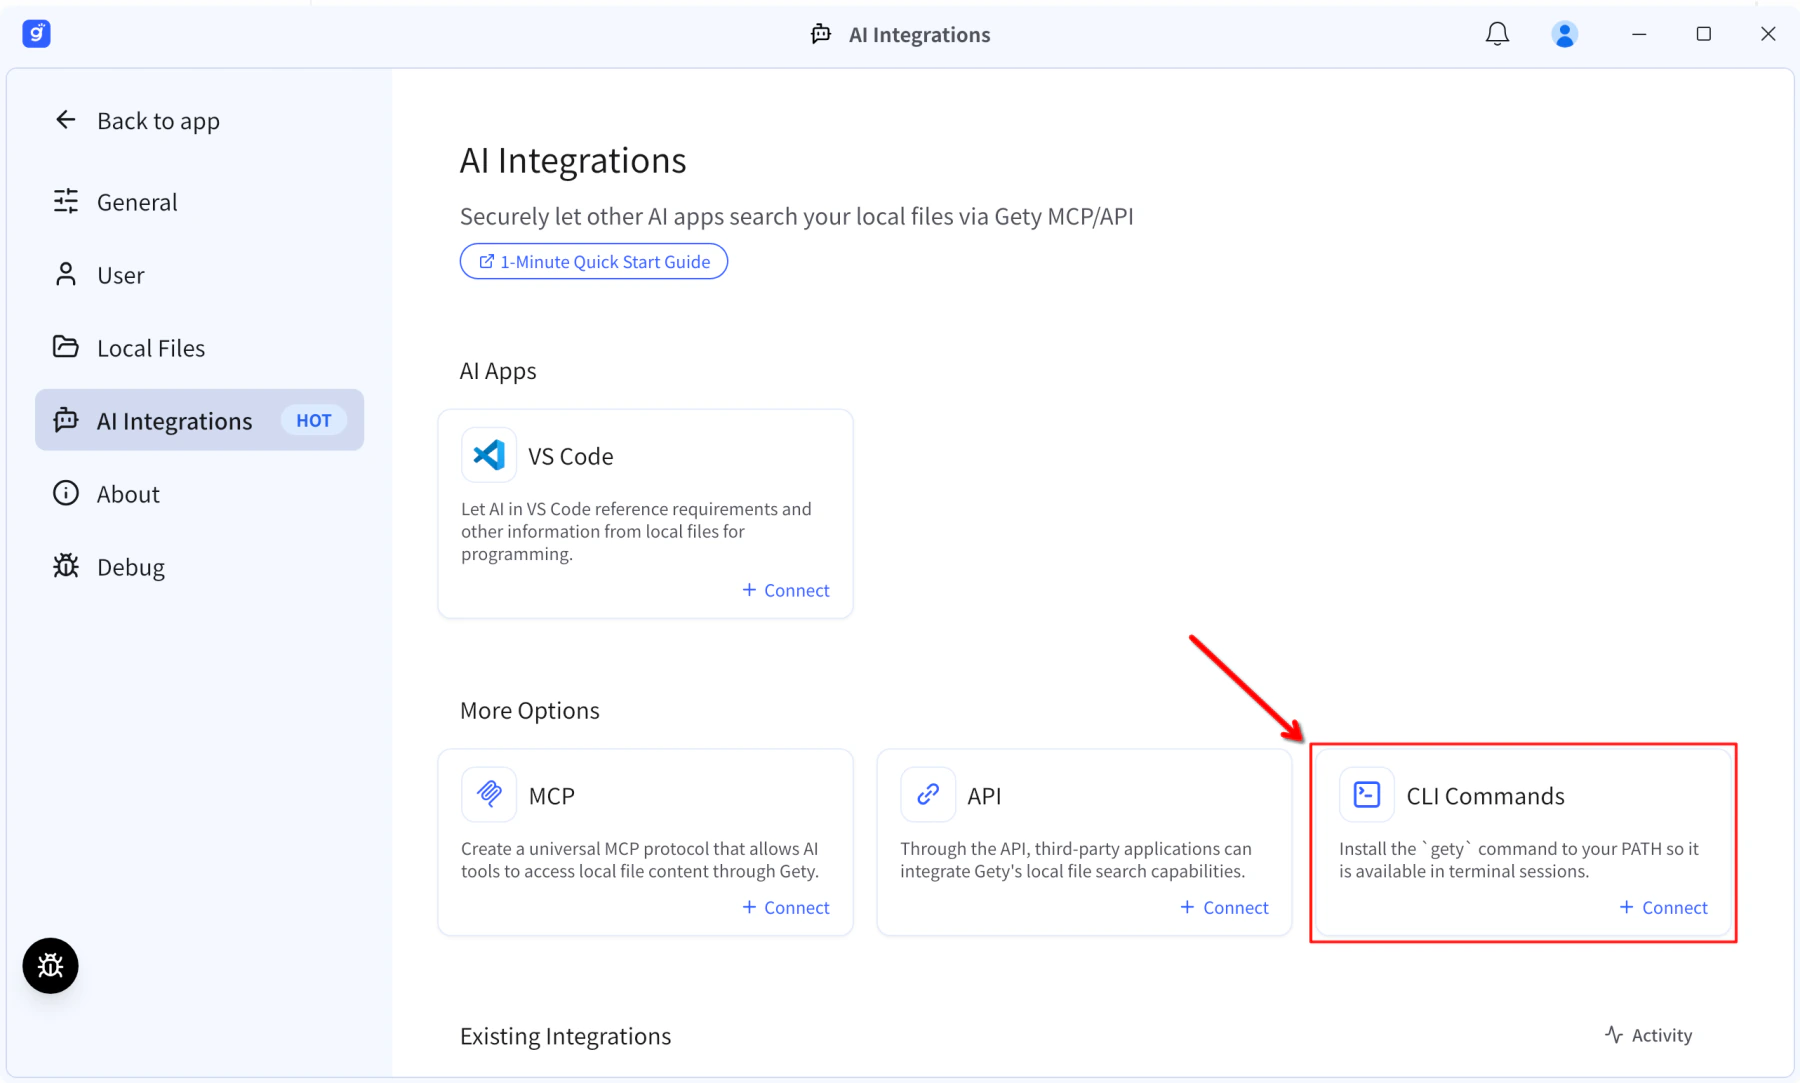Open the Activity view

pyautogui.click(x=1649, y=1035)
